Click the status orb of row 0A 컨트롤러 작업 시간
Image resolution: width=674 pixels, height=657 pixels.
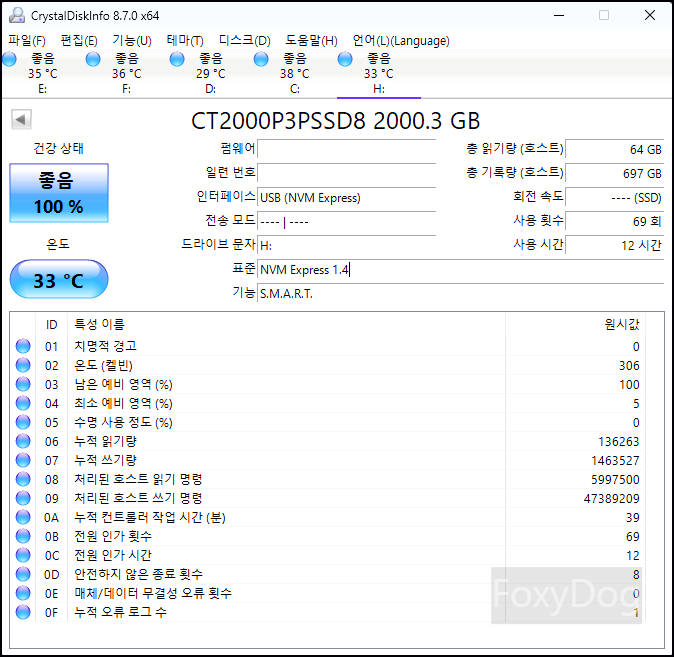[23, 517]
